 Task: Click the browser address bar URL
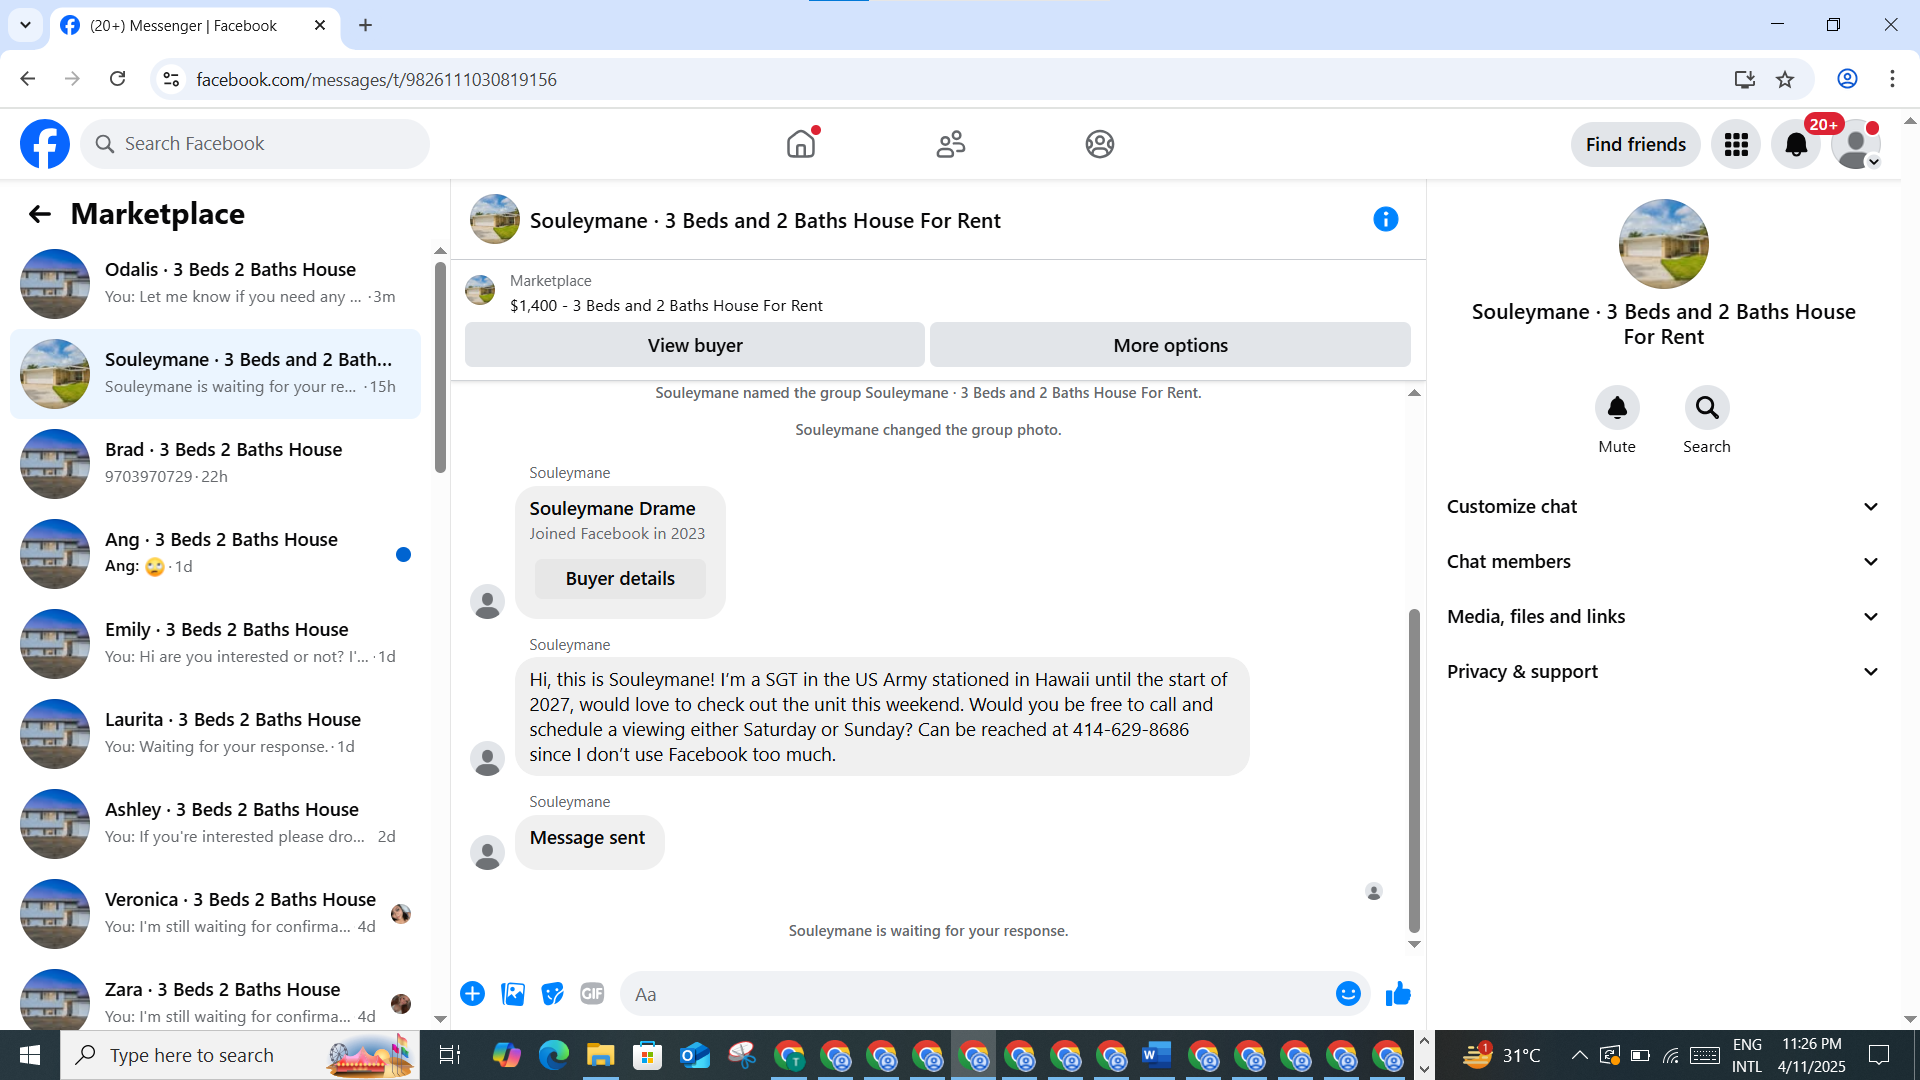coord(376,80)
